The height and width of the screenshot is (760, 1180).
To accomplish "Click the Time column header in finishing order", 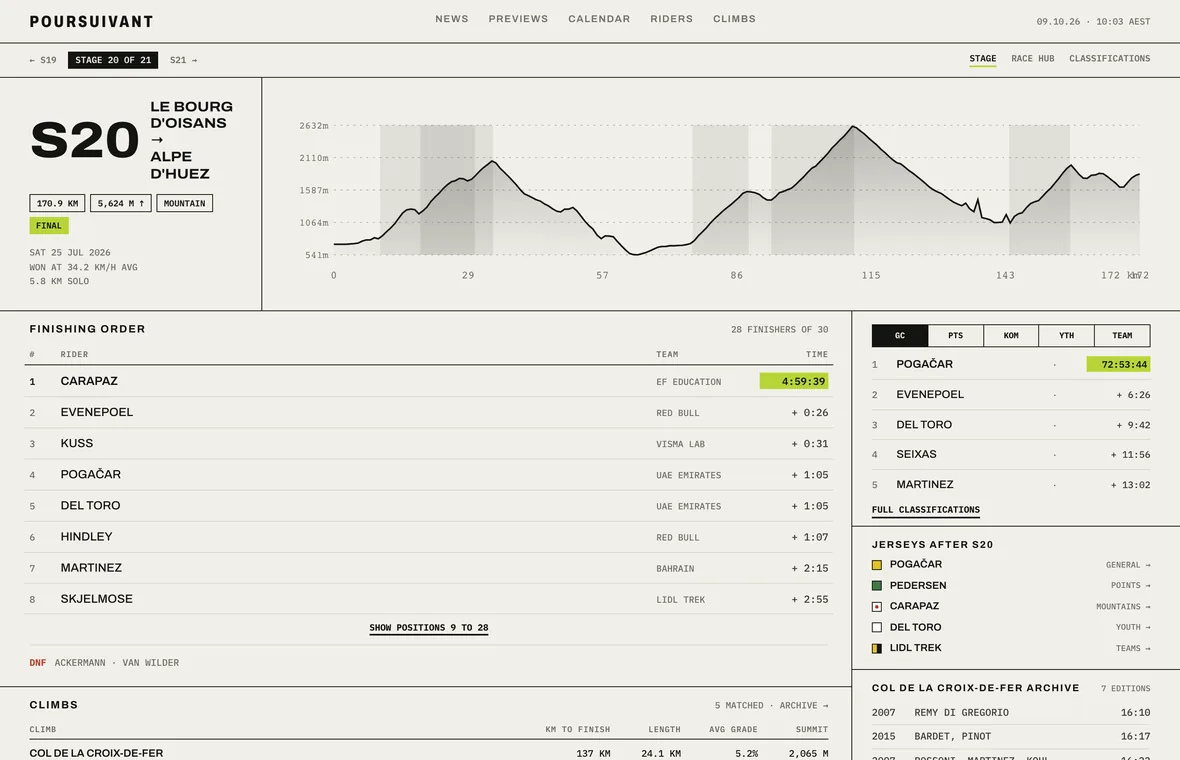I will click(817, 354).
